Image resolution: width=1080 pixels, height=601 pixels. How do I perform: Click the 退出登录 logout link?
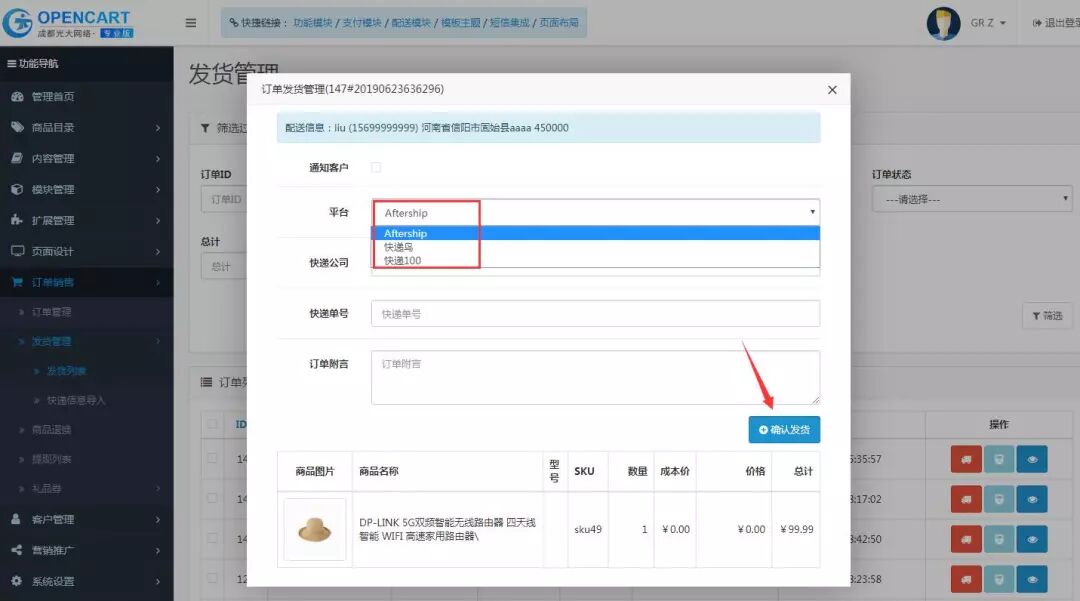tap(1056, 23)
